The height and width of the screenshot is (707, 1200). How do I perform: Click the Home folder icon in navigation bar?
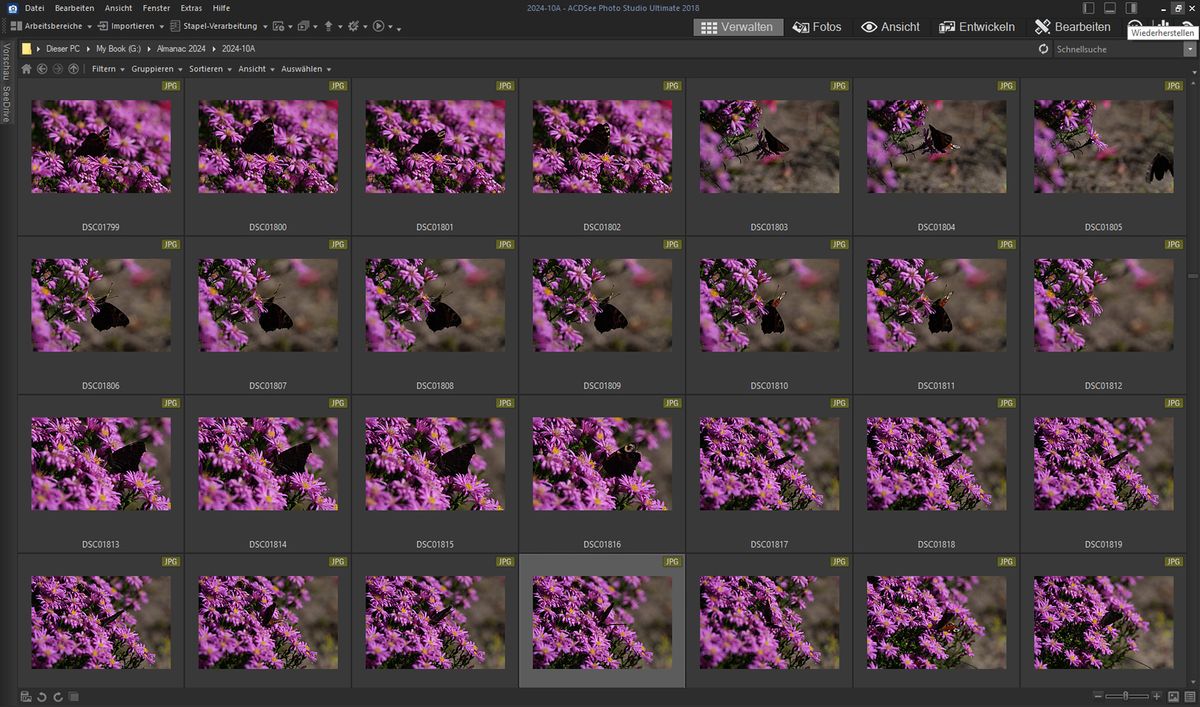[27, 69]
